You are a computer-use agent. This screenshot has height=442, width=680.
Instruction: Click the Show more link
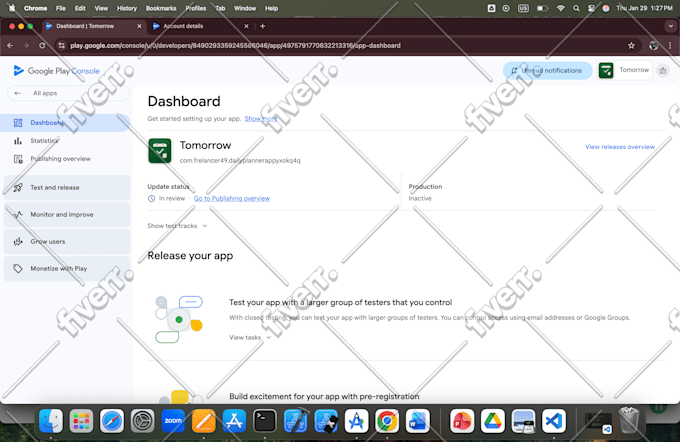pyautogui.click(x=261, y=118)
